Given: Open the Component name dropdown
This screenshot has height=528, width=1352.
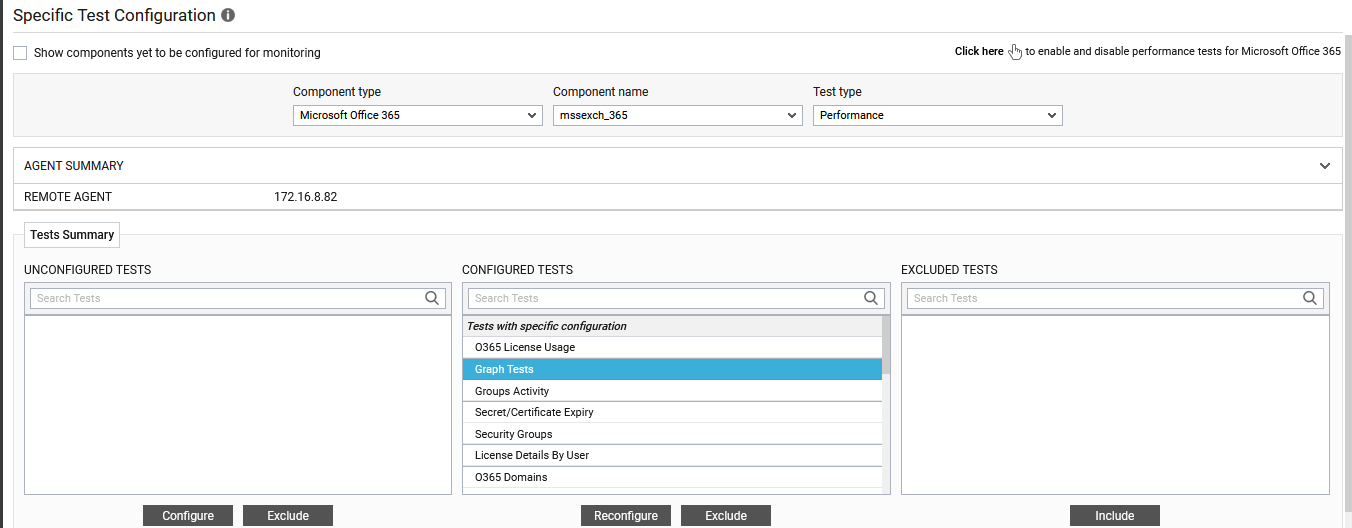Looking at the screenshot, I should point(678,115).
